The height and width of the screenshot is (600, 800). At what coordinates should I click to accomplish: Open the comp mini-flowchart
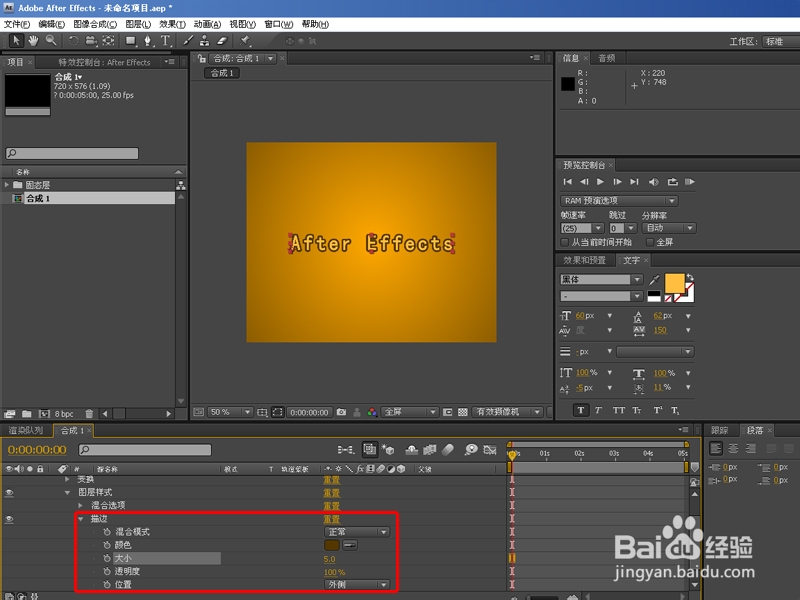point(345,449)
